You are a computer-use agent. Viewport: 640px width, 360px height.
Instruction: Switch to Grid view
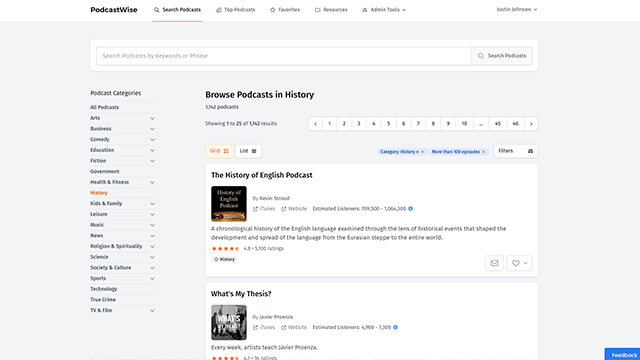tap(219, 151)
